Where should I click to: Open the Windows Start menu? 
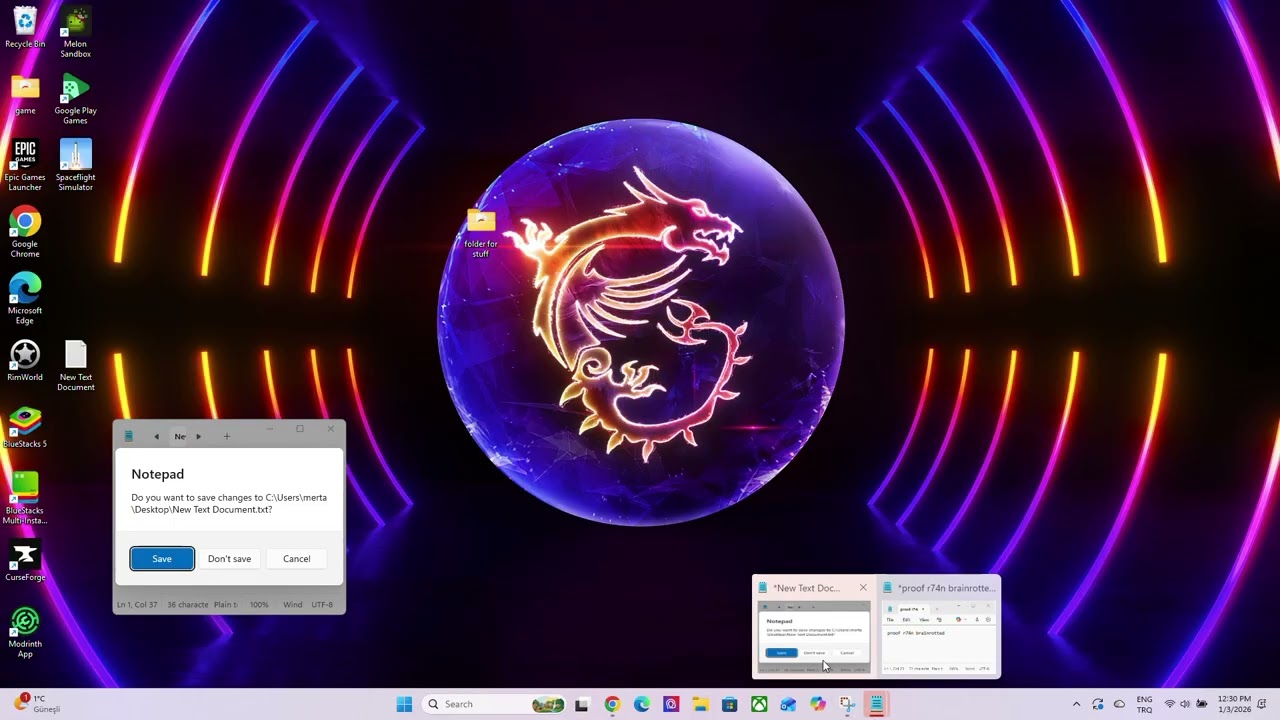pos(404,704)
